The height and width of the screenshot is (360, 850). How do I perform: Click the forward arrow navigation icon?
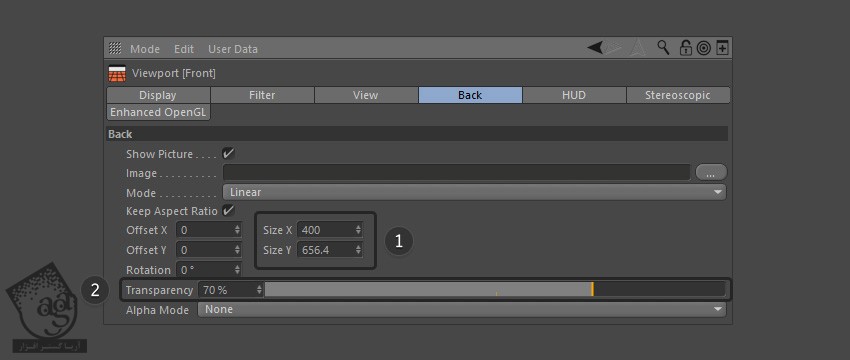tap(614, 48)
